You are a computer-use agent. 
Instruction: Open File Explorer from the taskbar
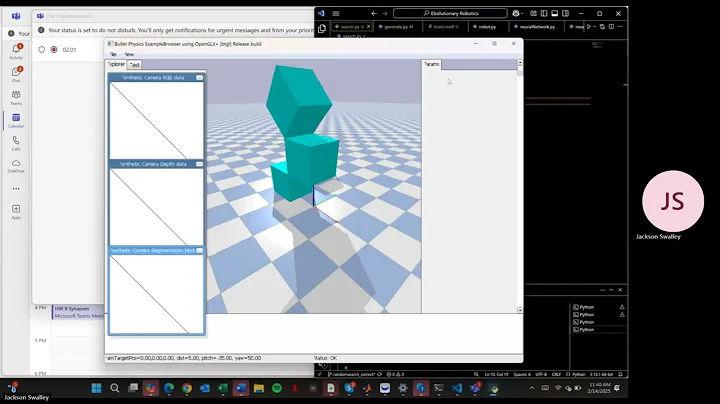(259, 388)
